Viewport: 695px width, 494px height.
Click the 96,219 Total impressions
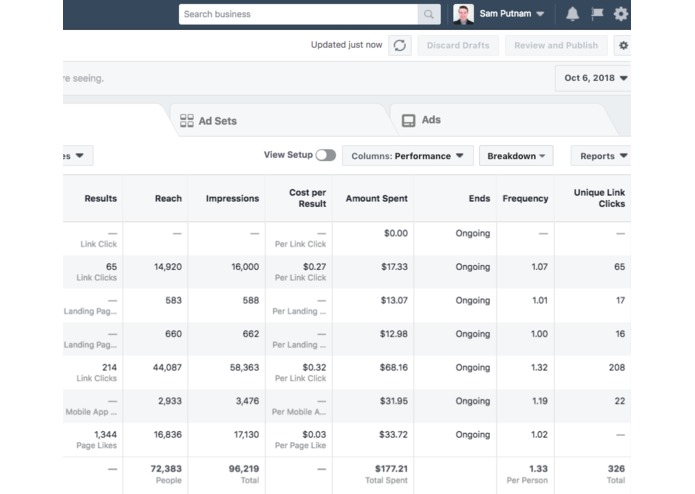coord(244,469)
